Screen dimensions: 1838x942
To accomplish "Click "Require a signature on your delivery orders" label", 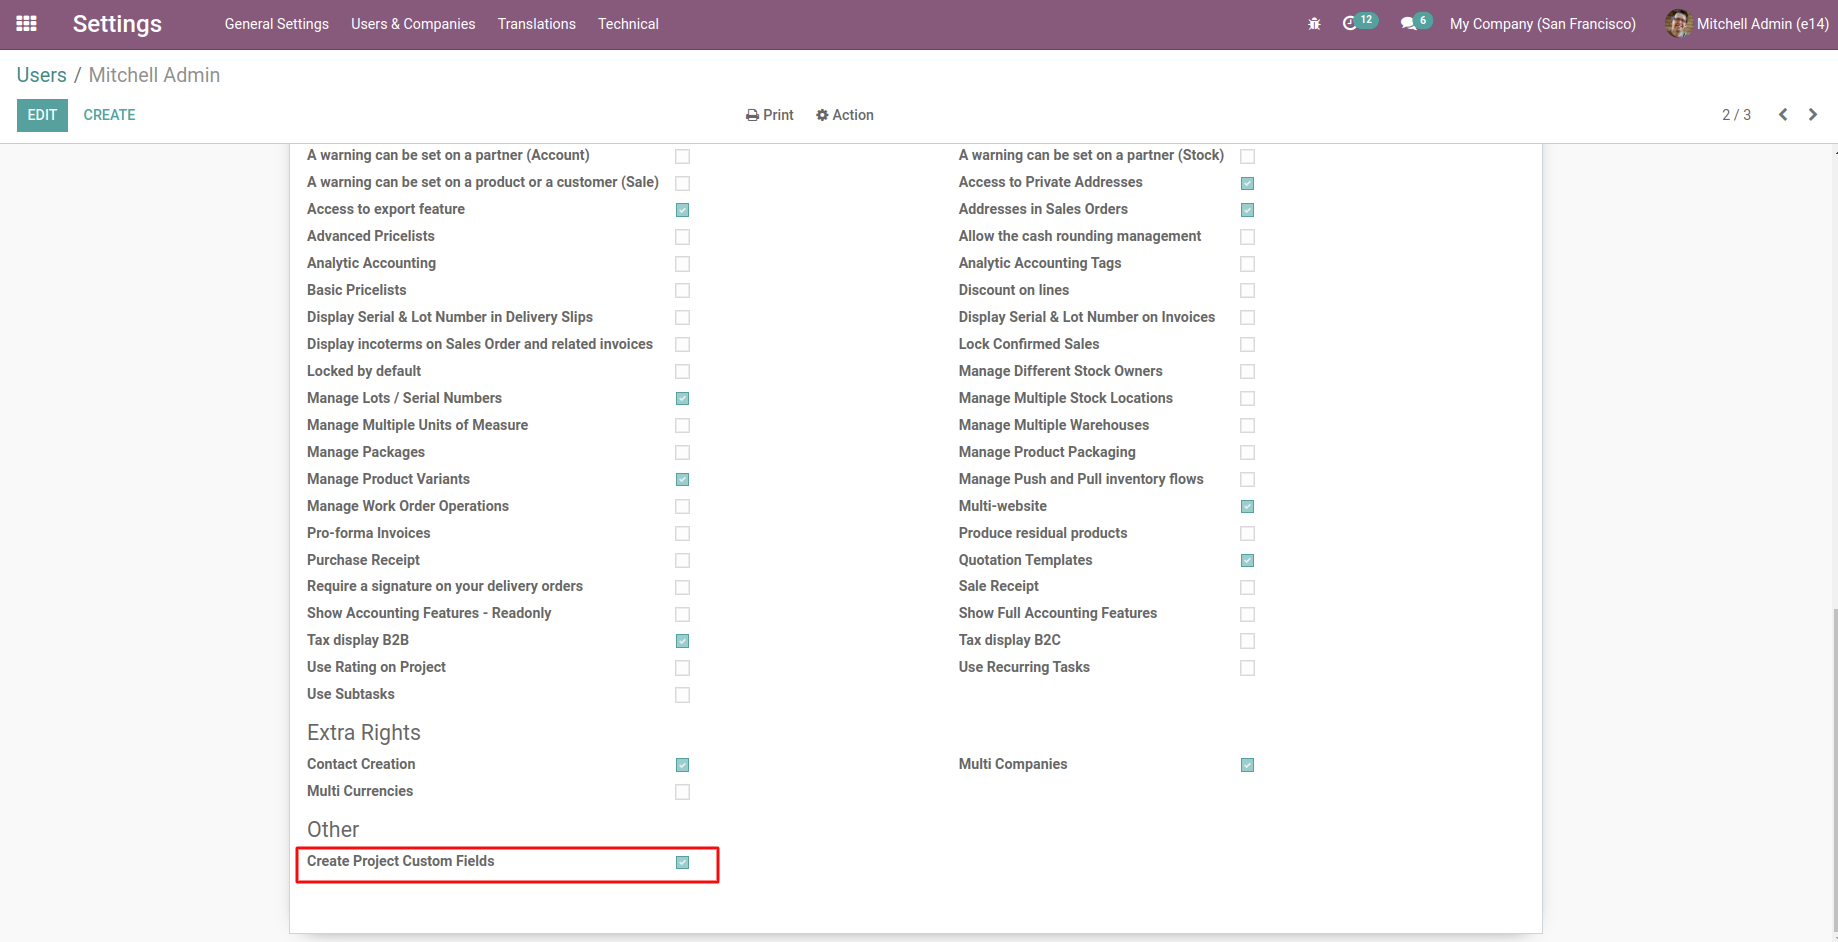I will 445,586.
